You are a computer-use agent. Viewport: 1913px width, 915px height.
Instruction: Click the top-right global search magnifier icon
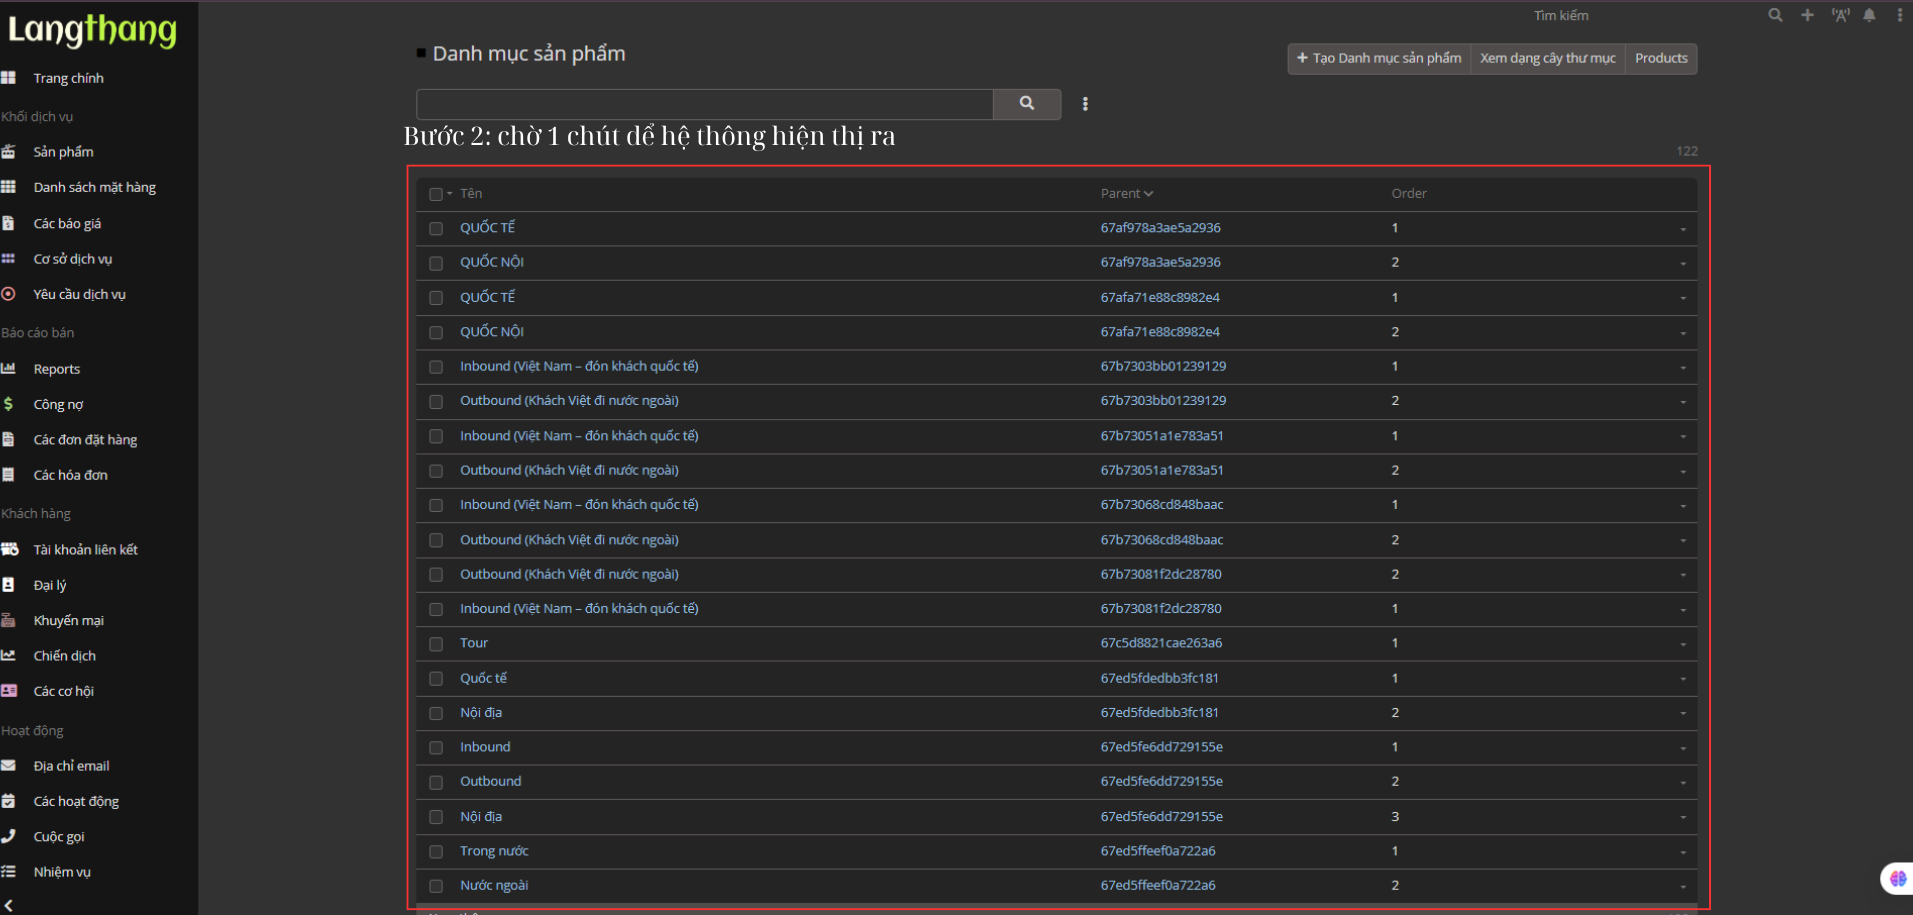click(1775, 15)
